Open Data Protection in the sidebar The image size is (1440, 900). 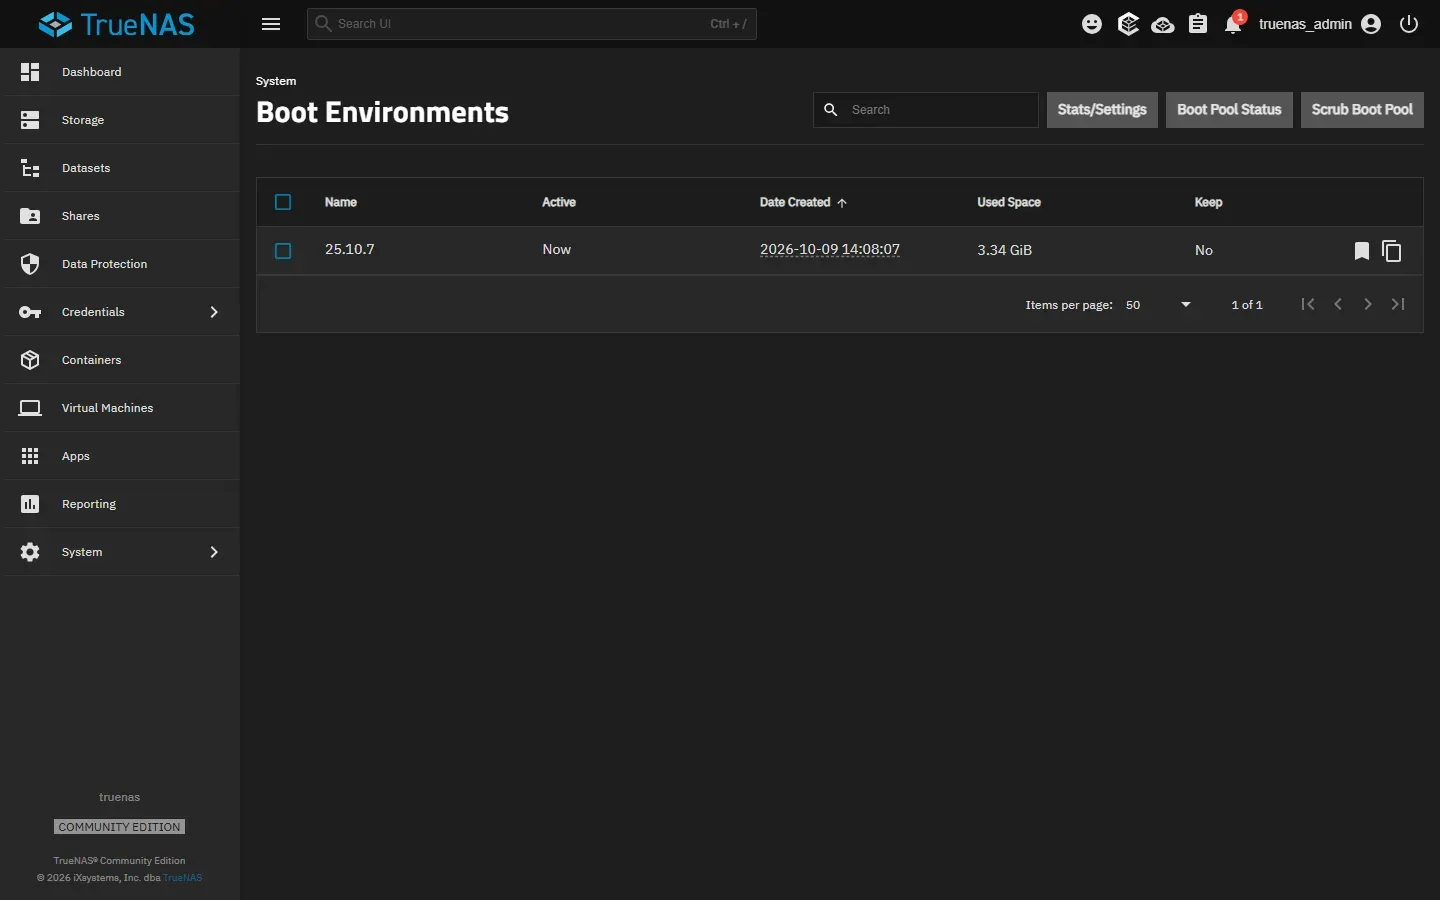pos(120,264)
